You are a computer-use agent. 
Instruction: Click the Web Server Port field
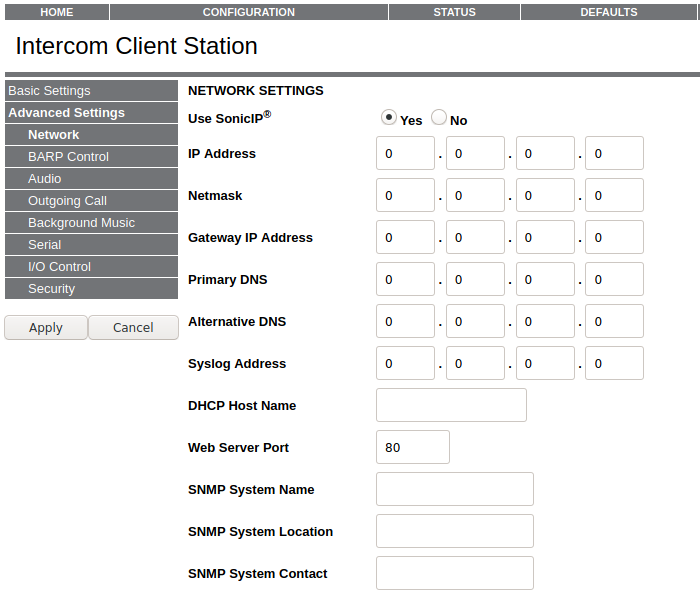412,448
